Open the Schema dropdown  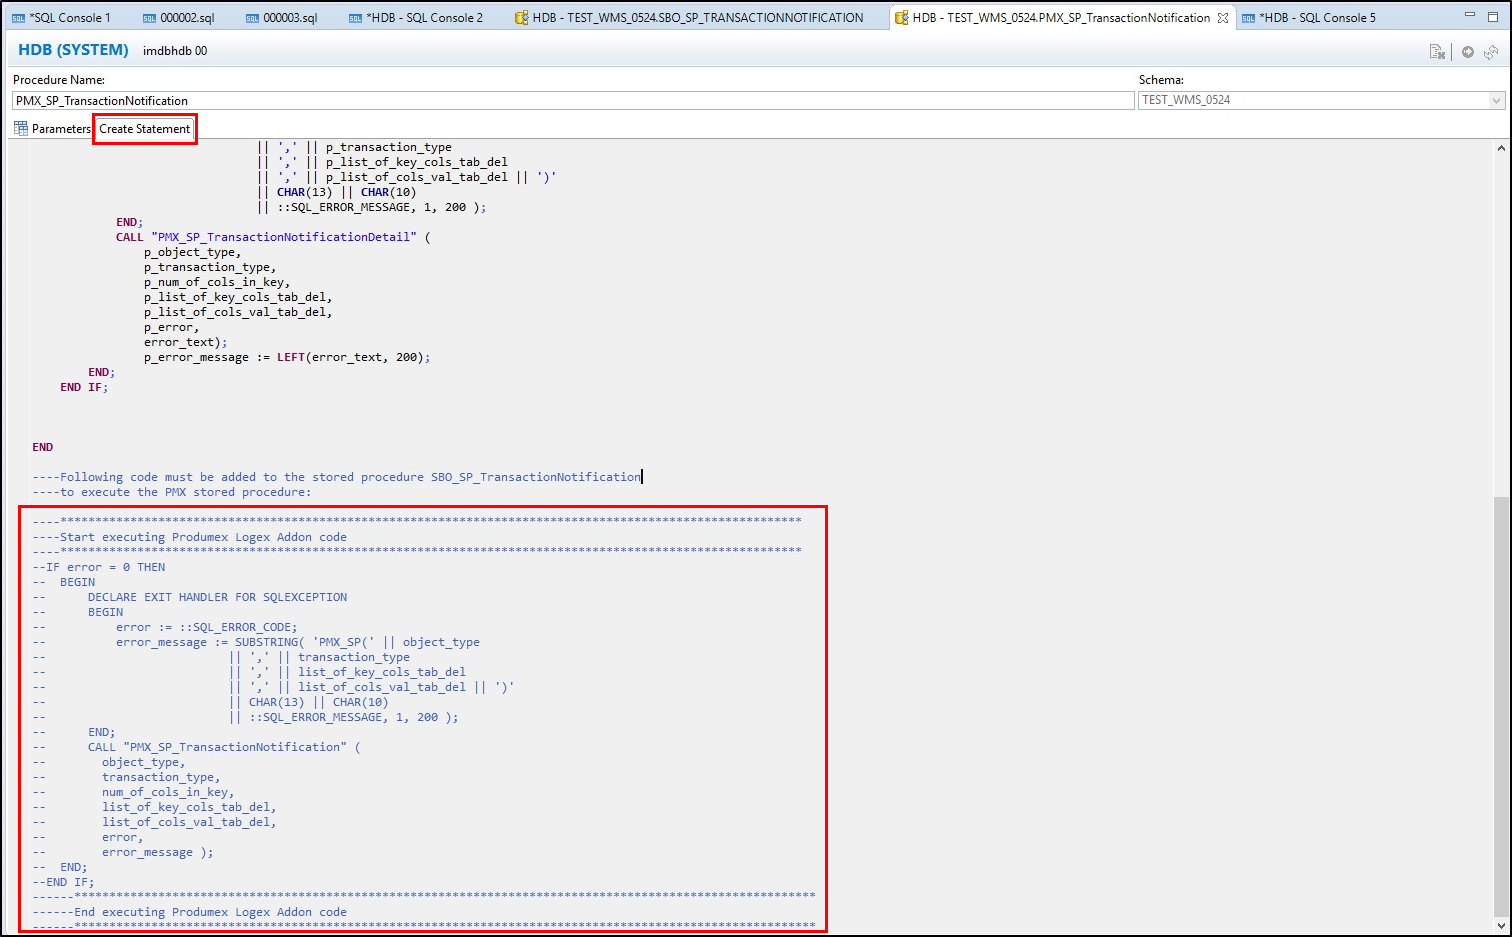[x=1496, y=100]
